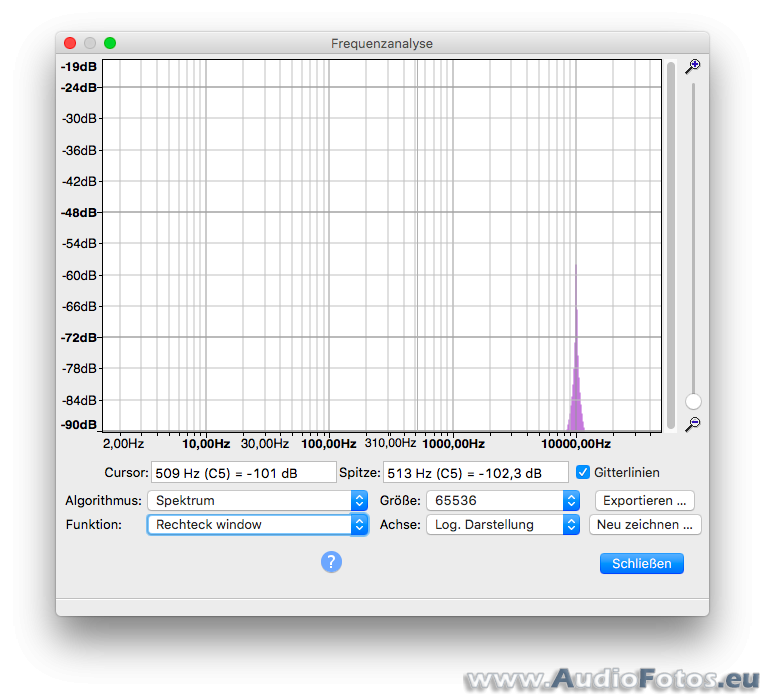The width and height of the screenshot is (765, 696).
Task: Click the 30,00Hz axis label
Action: pyautogui.click(x=264, y=444)
